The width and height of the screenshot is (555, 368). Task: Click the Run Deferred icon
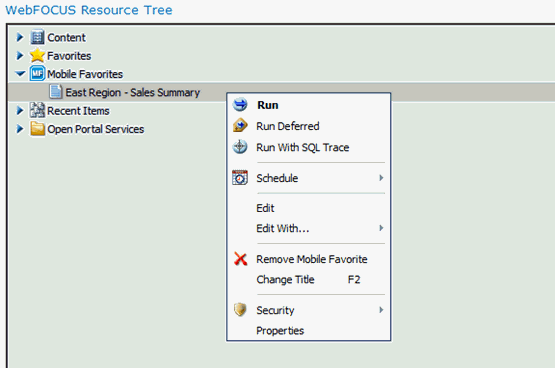[240, 126]
